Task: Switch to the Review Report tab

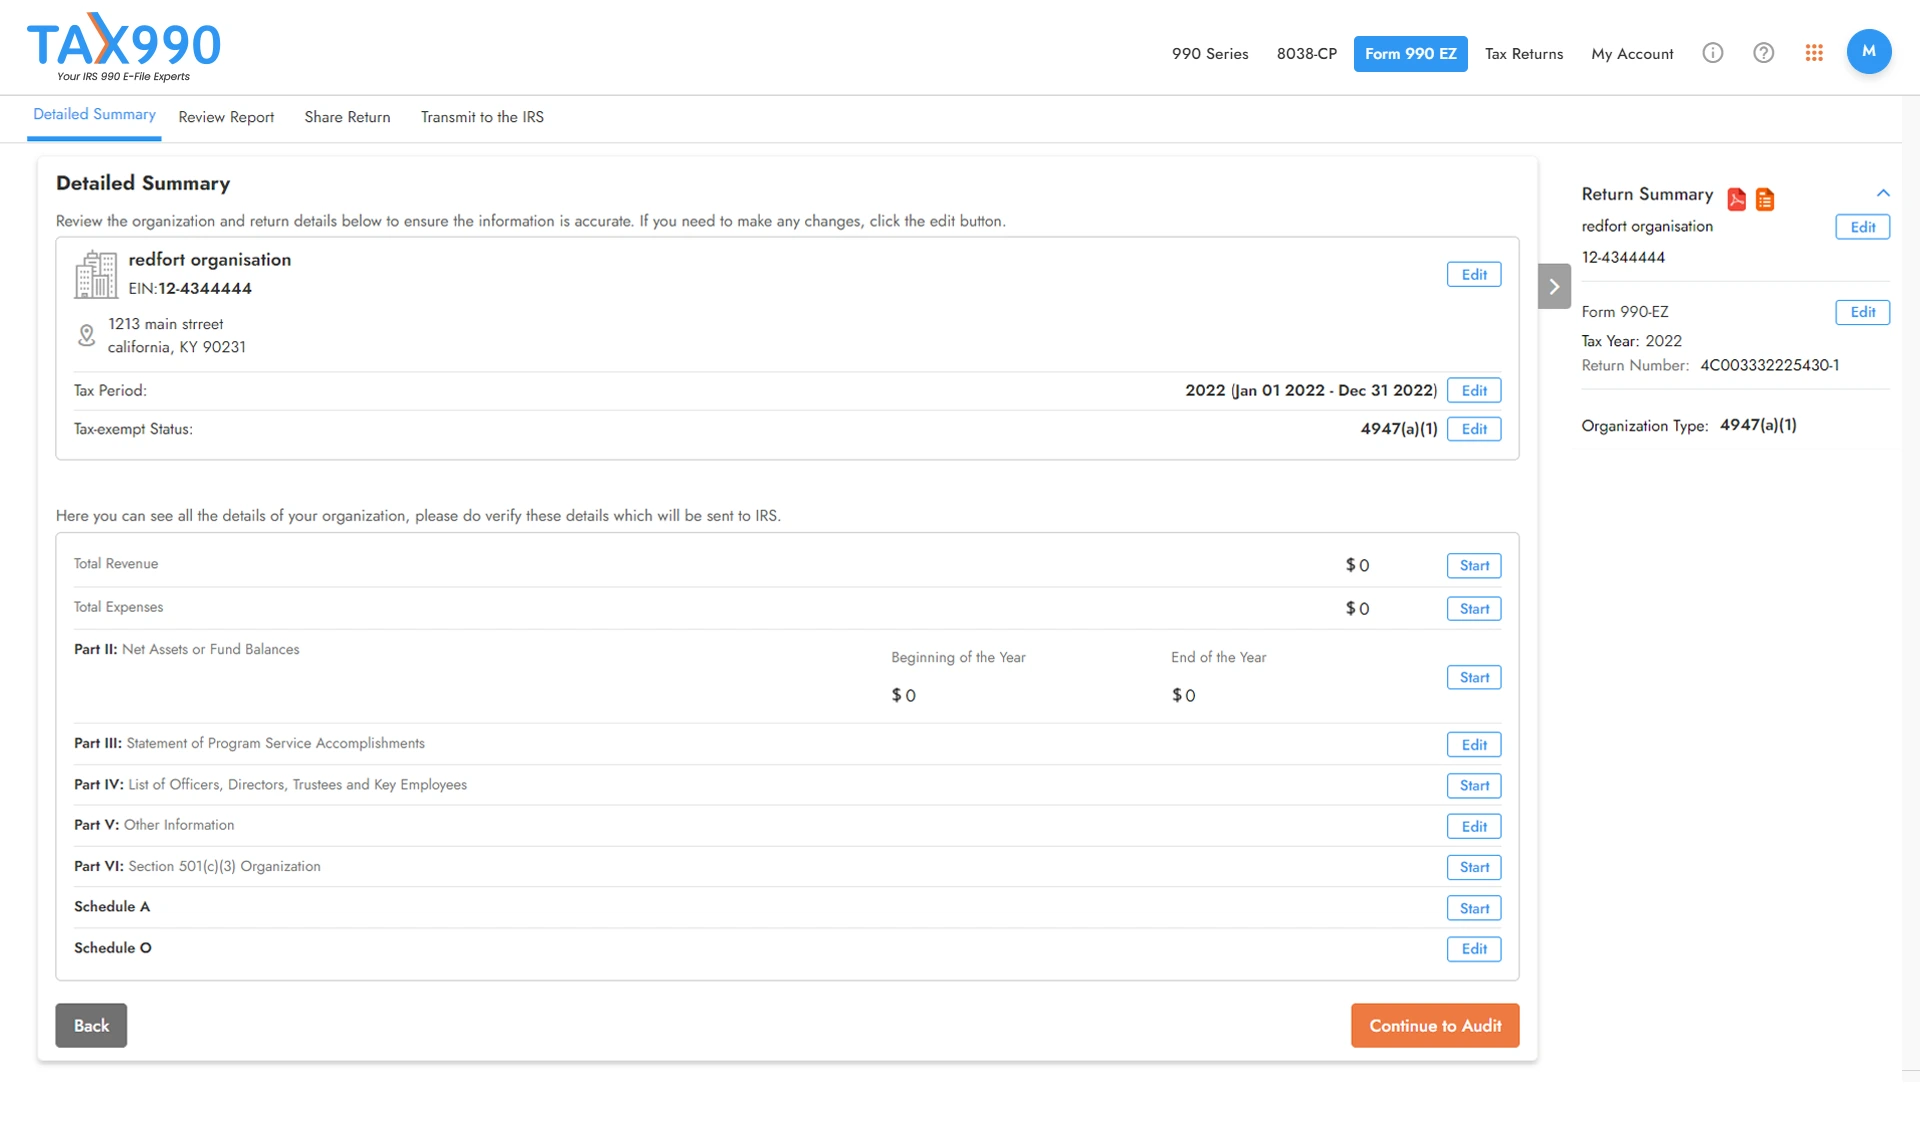Action: click(x=227, y=117)
